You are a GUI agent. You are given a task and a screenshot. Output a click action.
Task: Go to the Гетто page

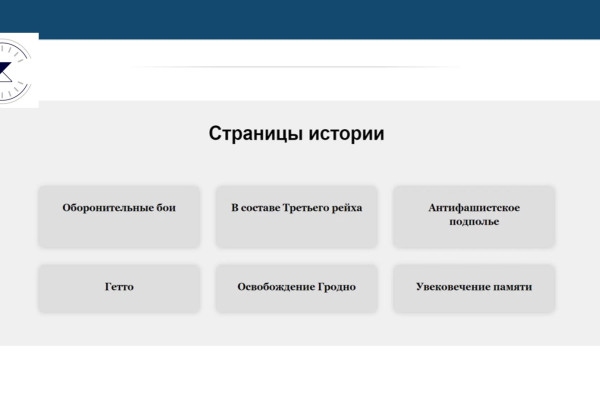click(x=119, y=287)
